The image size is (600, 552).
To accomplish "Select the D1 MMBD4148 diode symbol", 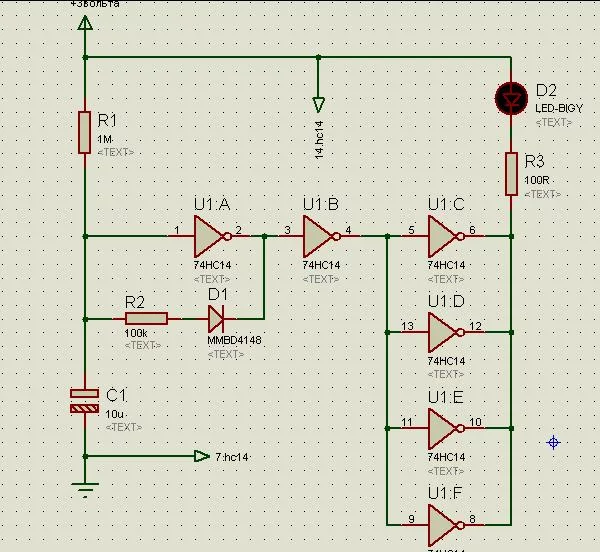I will pos(216,319).
